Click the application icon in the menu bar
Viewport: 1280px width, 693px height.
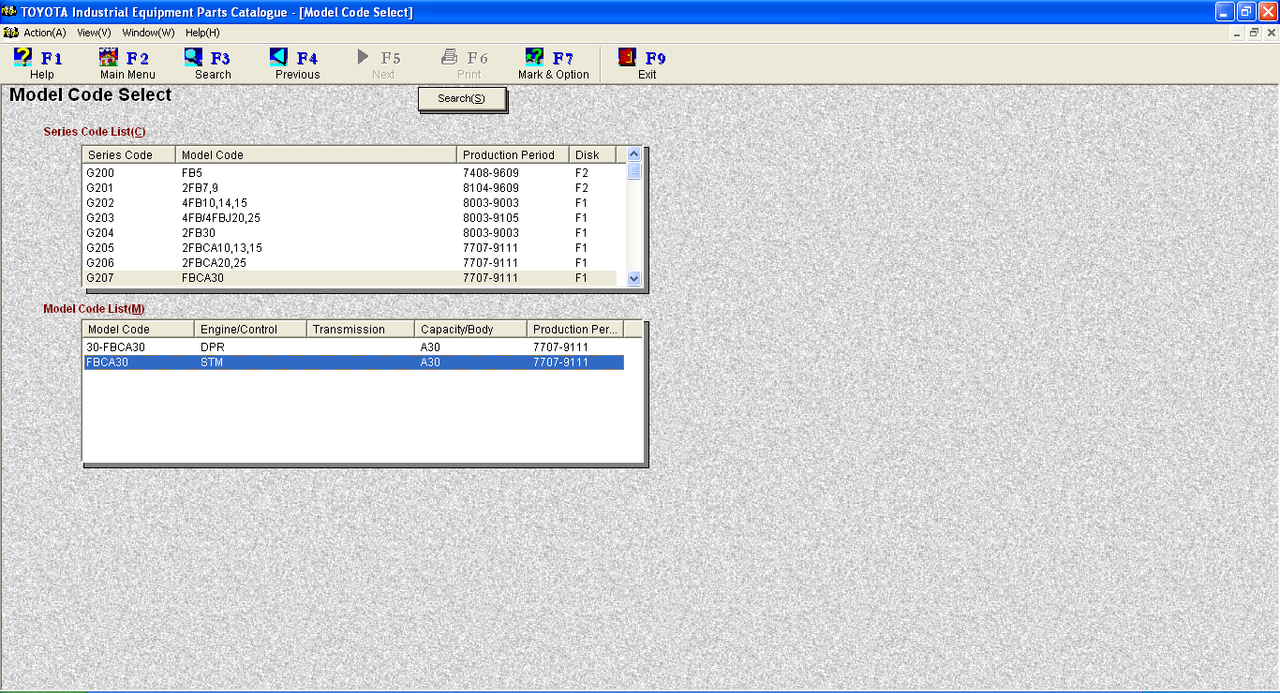tap(11, 33)
